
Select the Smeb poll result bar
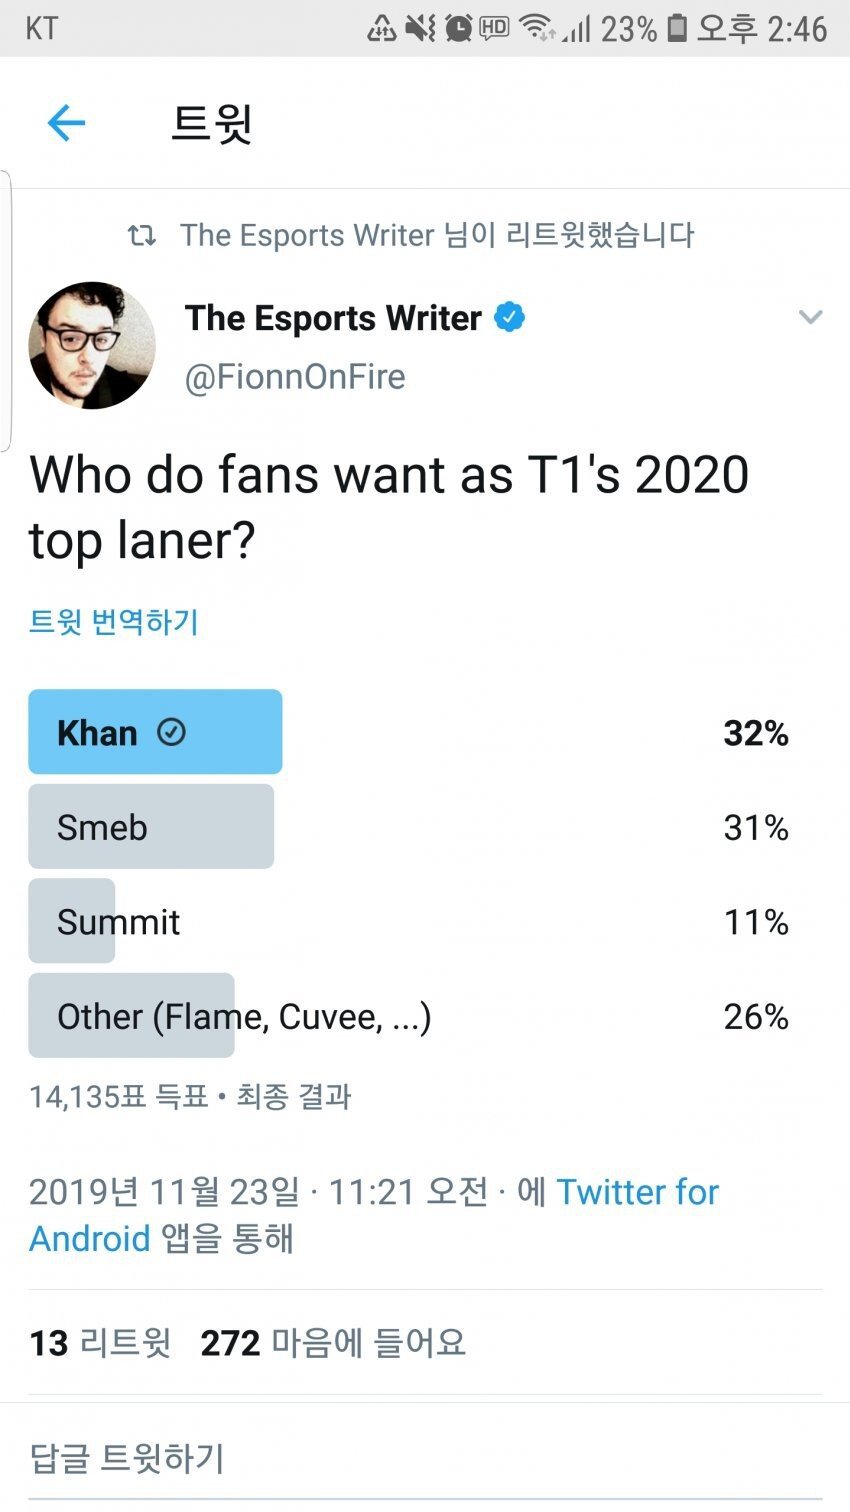(151, 827)
